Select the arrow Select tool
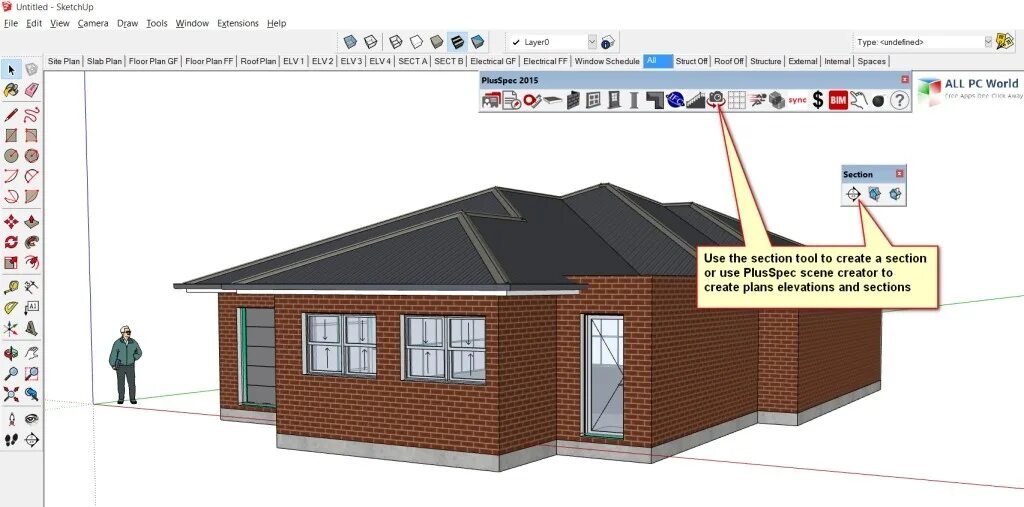 pos(11,69)
